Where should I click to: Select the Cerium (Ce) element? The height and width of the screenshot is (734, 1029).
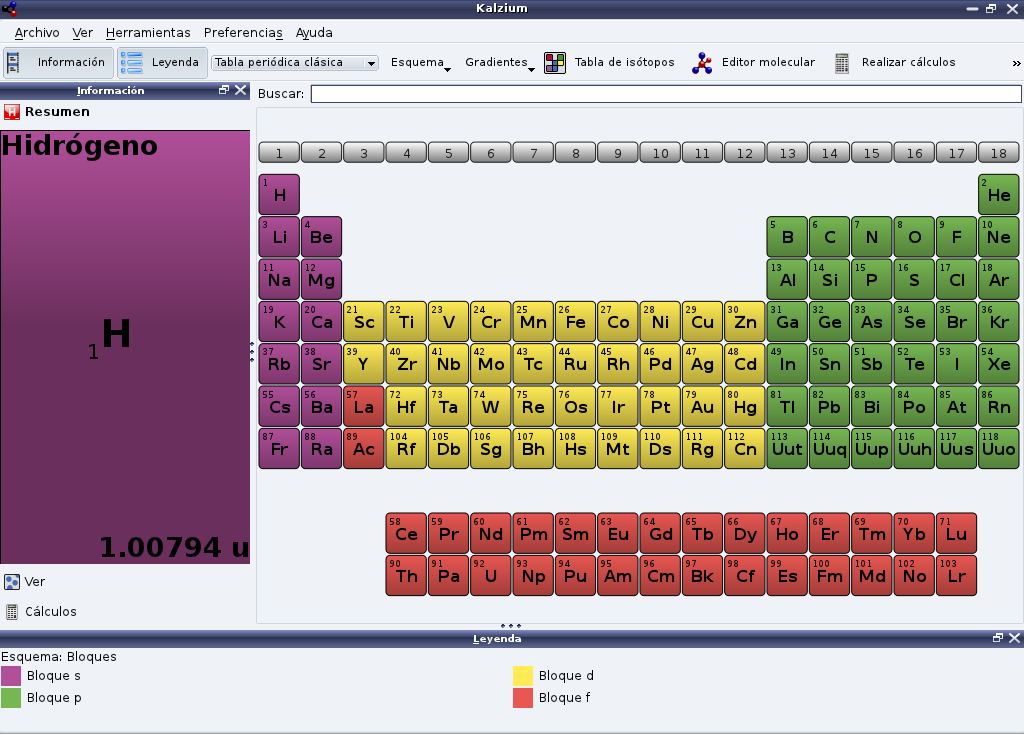click(406, 534)
